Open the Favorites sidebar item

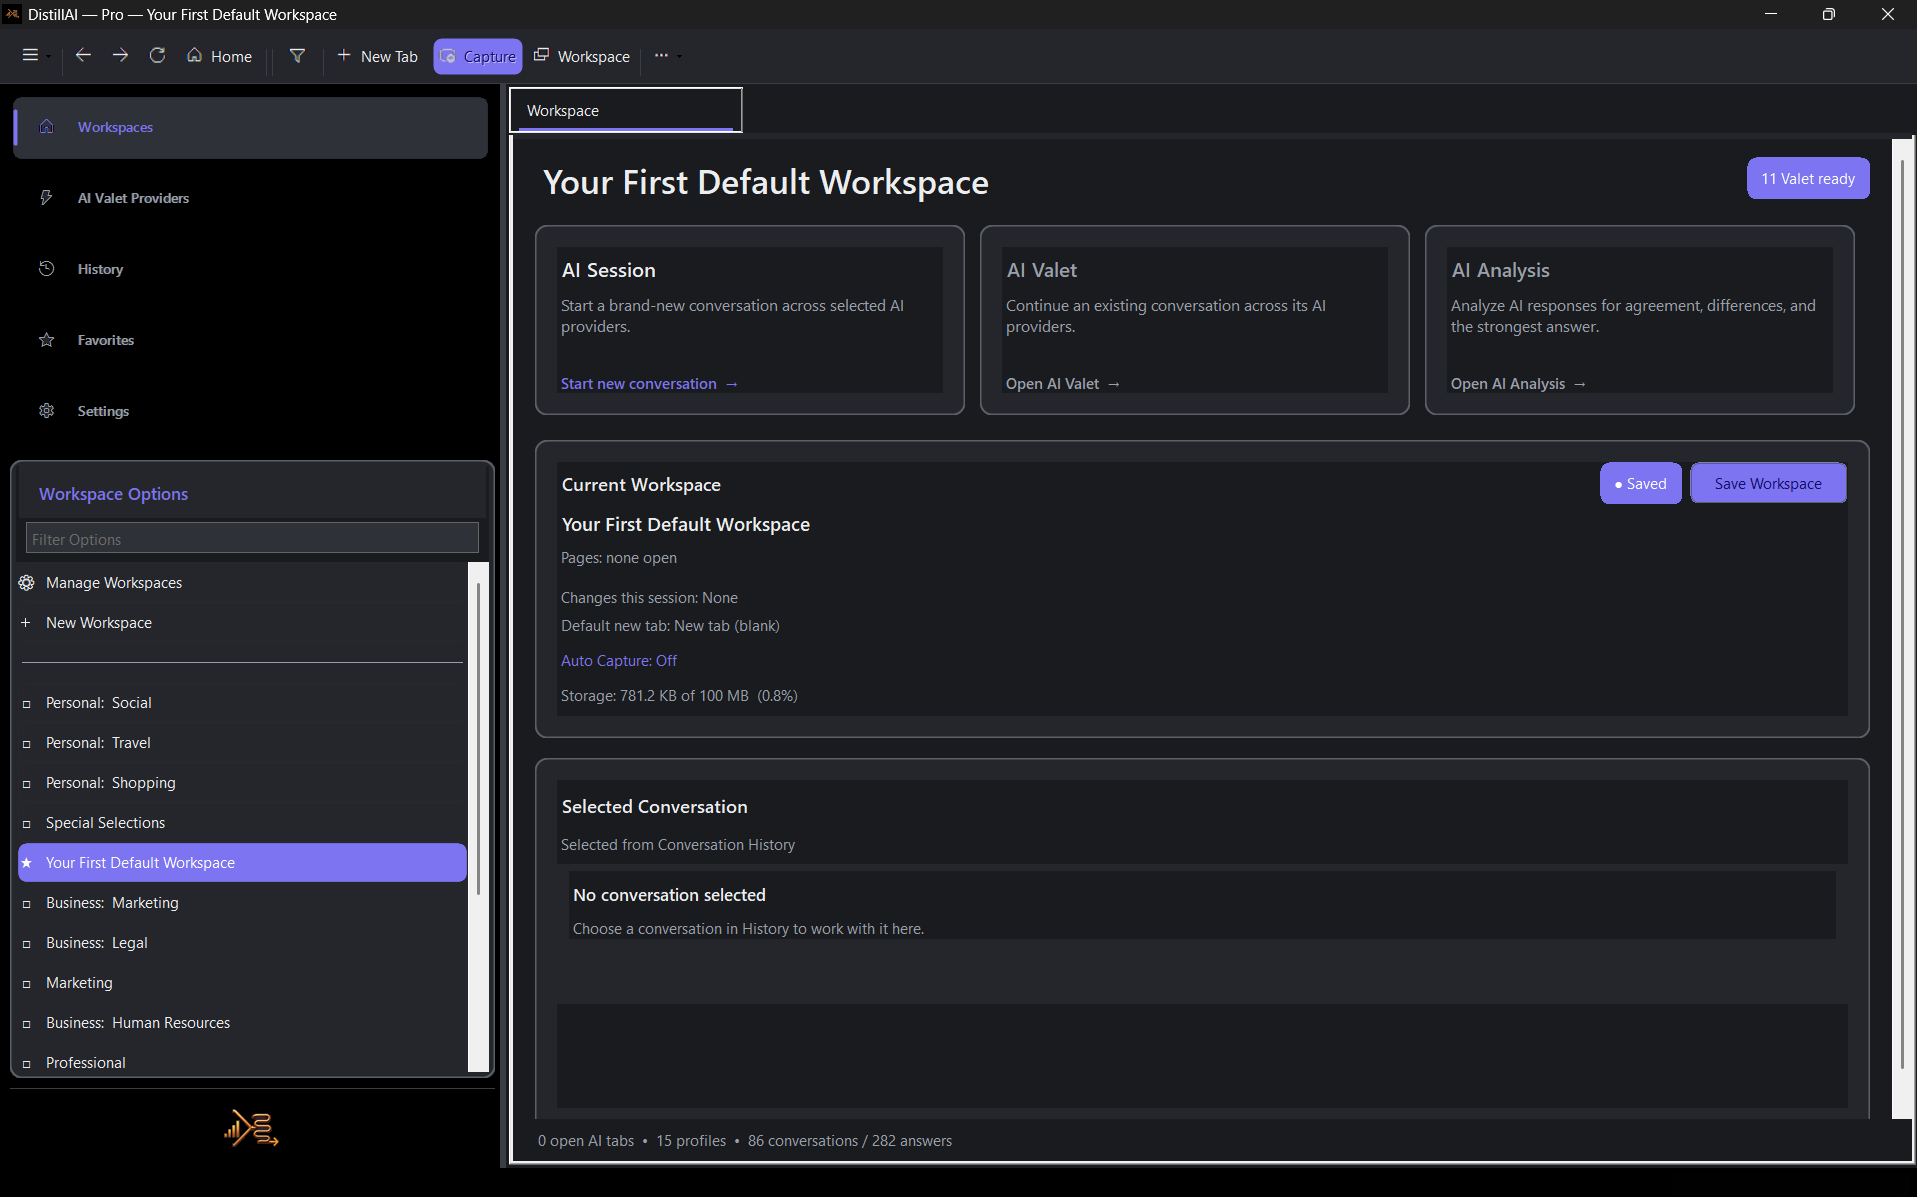click(x=250, y=340)
